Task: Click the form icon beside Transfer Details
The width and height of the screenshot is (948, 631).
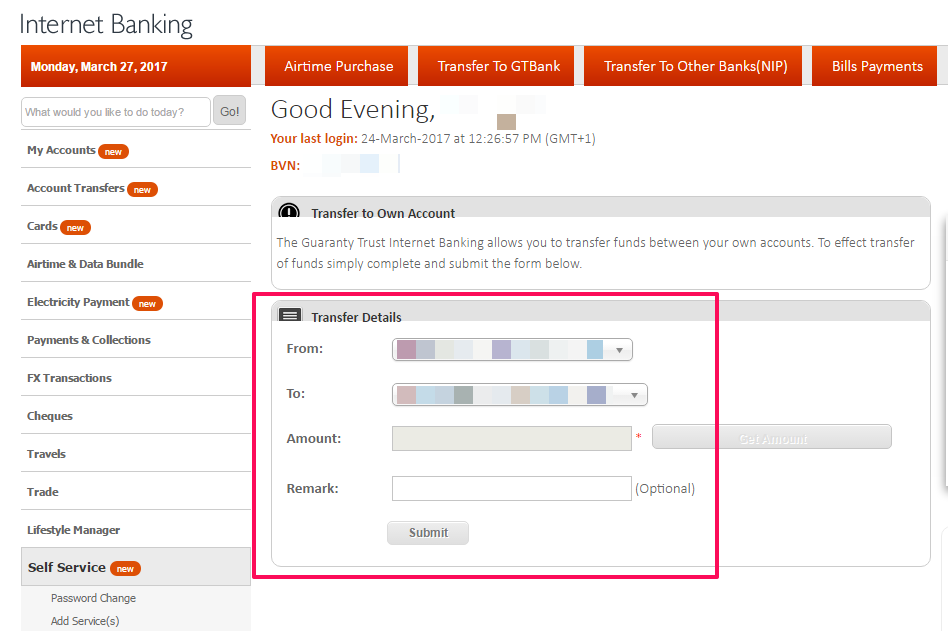Action: pos(289,314)
